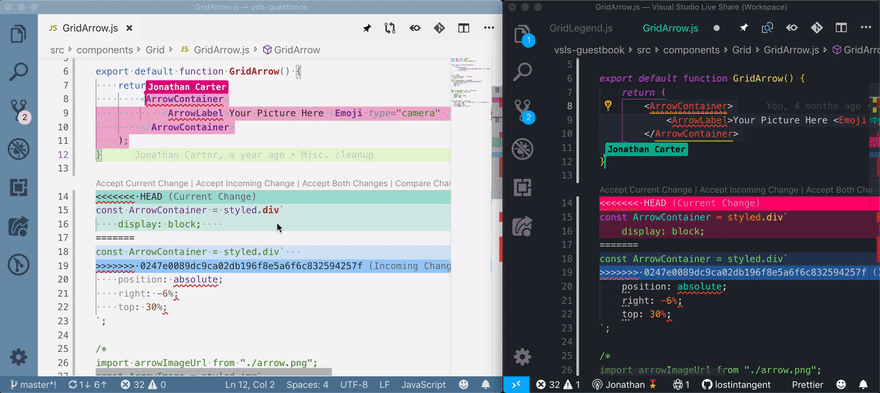This screenshot has height=393, width=880.
Task: Expand the vsls-guestbook breadcrumb in dark window
Action: tap(589, 50)
